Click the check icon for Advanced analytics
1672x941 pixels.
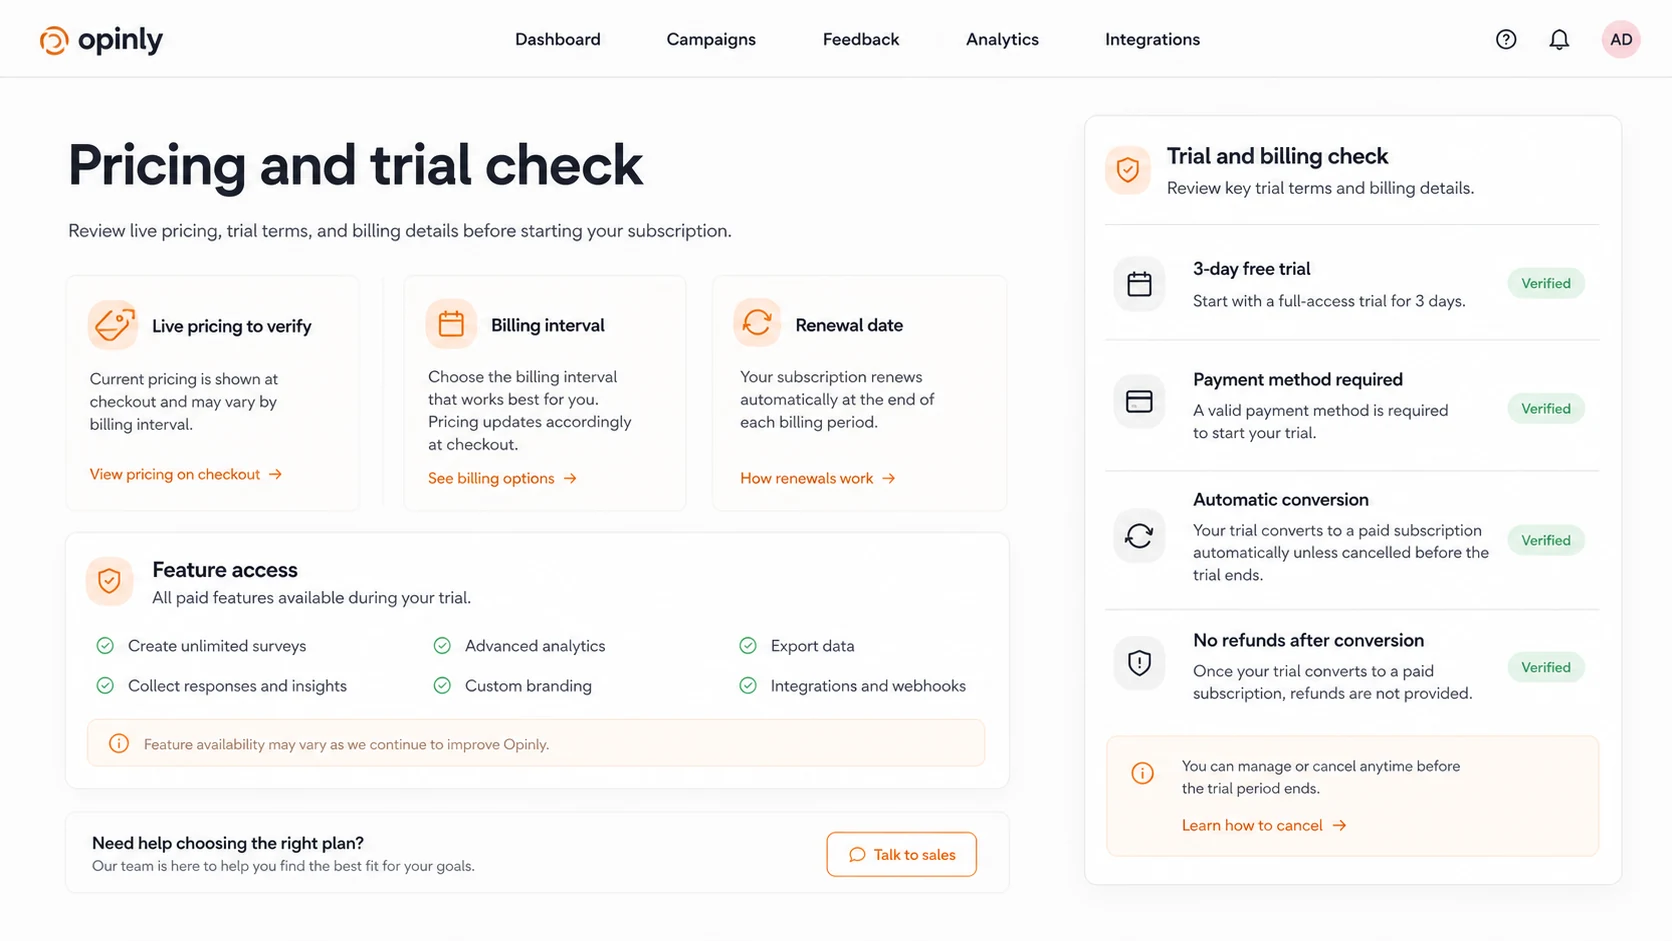[442, 646]
